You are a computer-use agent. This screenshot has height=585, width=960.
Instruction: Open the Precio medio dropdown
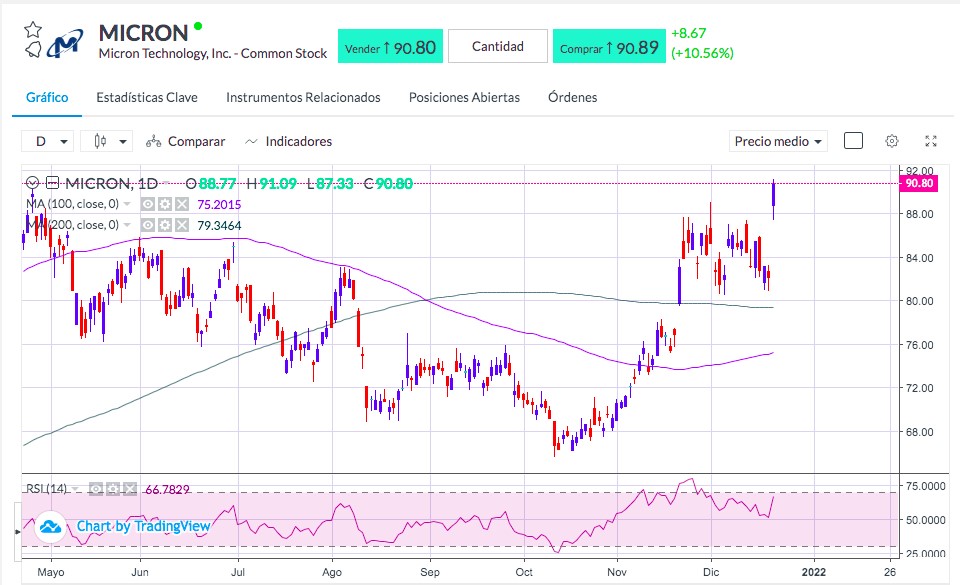tap(778, 141)
